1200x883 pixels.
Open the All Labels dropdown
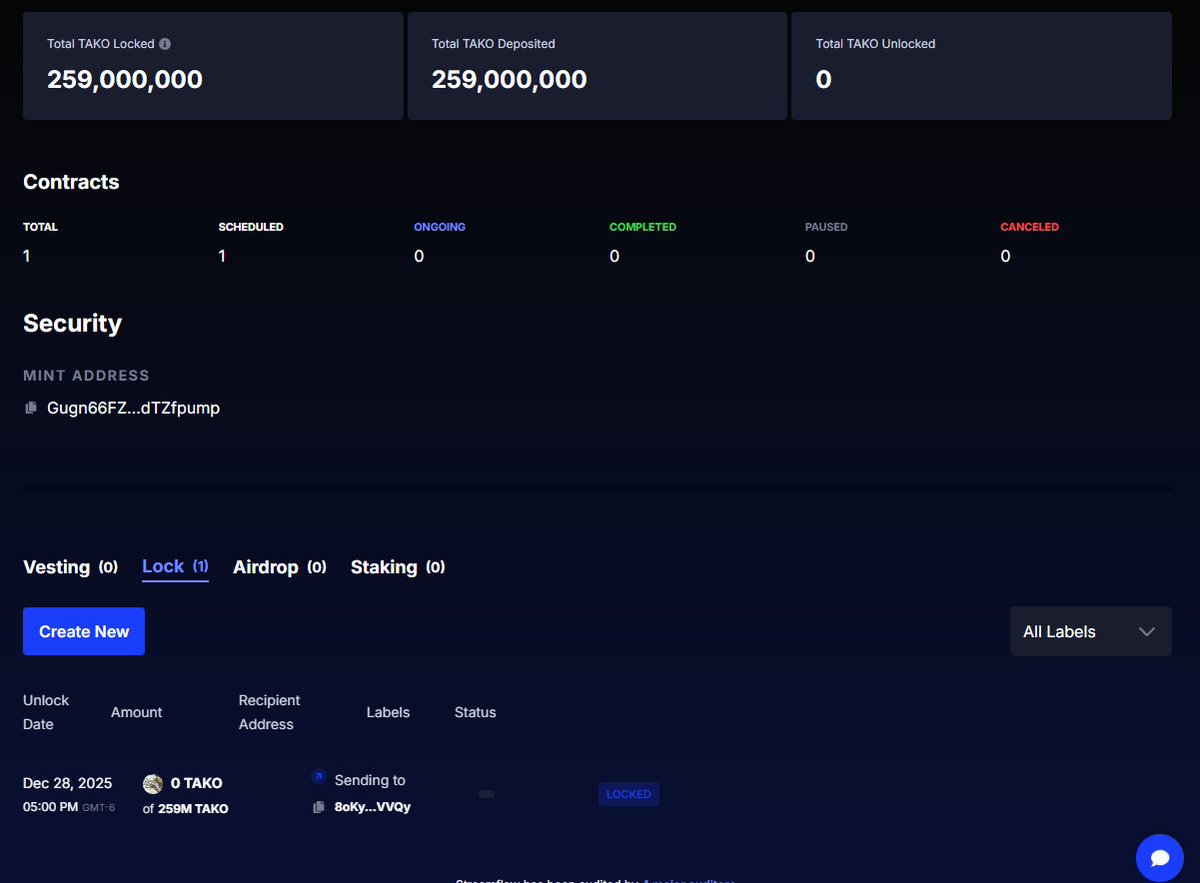1090,631
